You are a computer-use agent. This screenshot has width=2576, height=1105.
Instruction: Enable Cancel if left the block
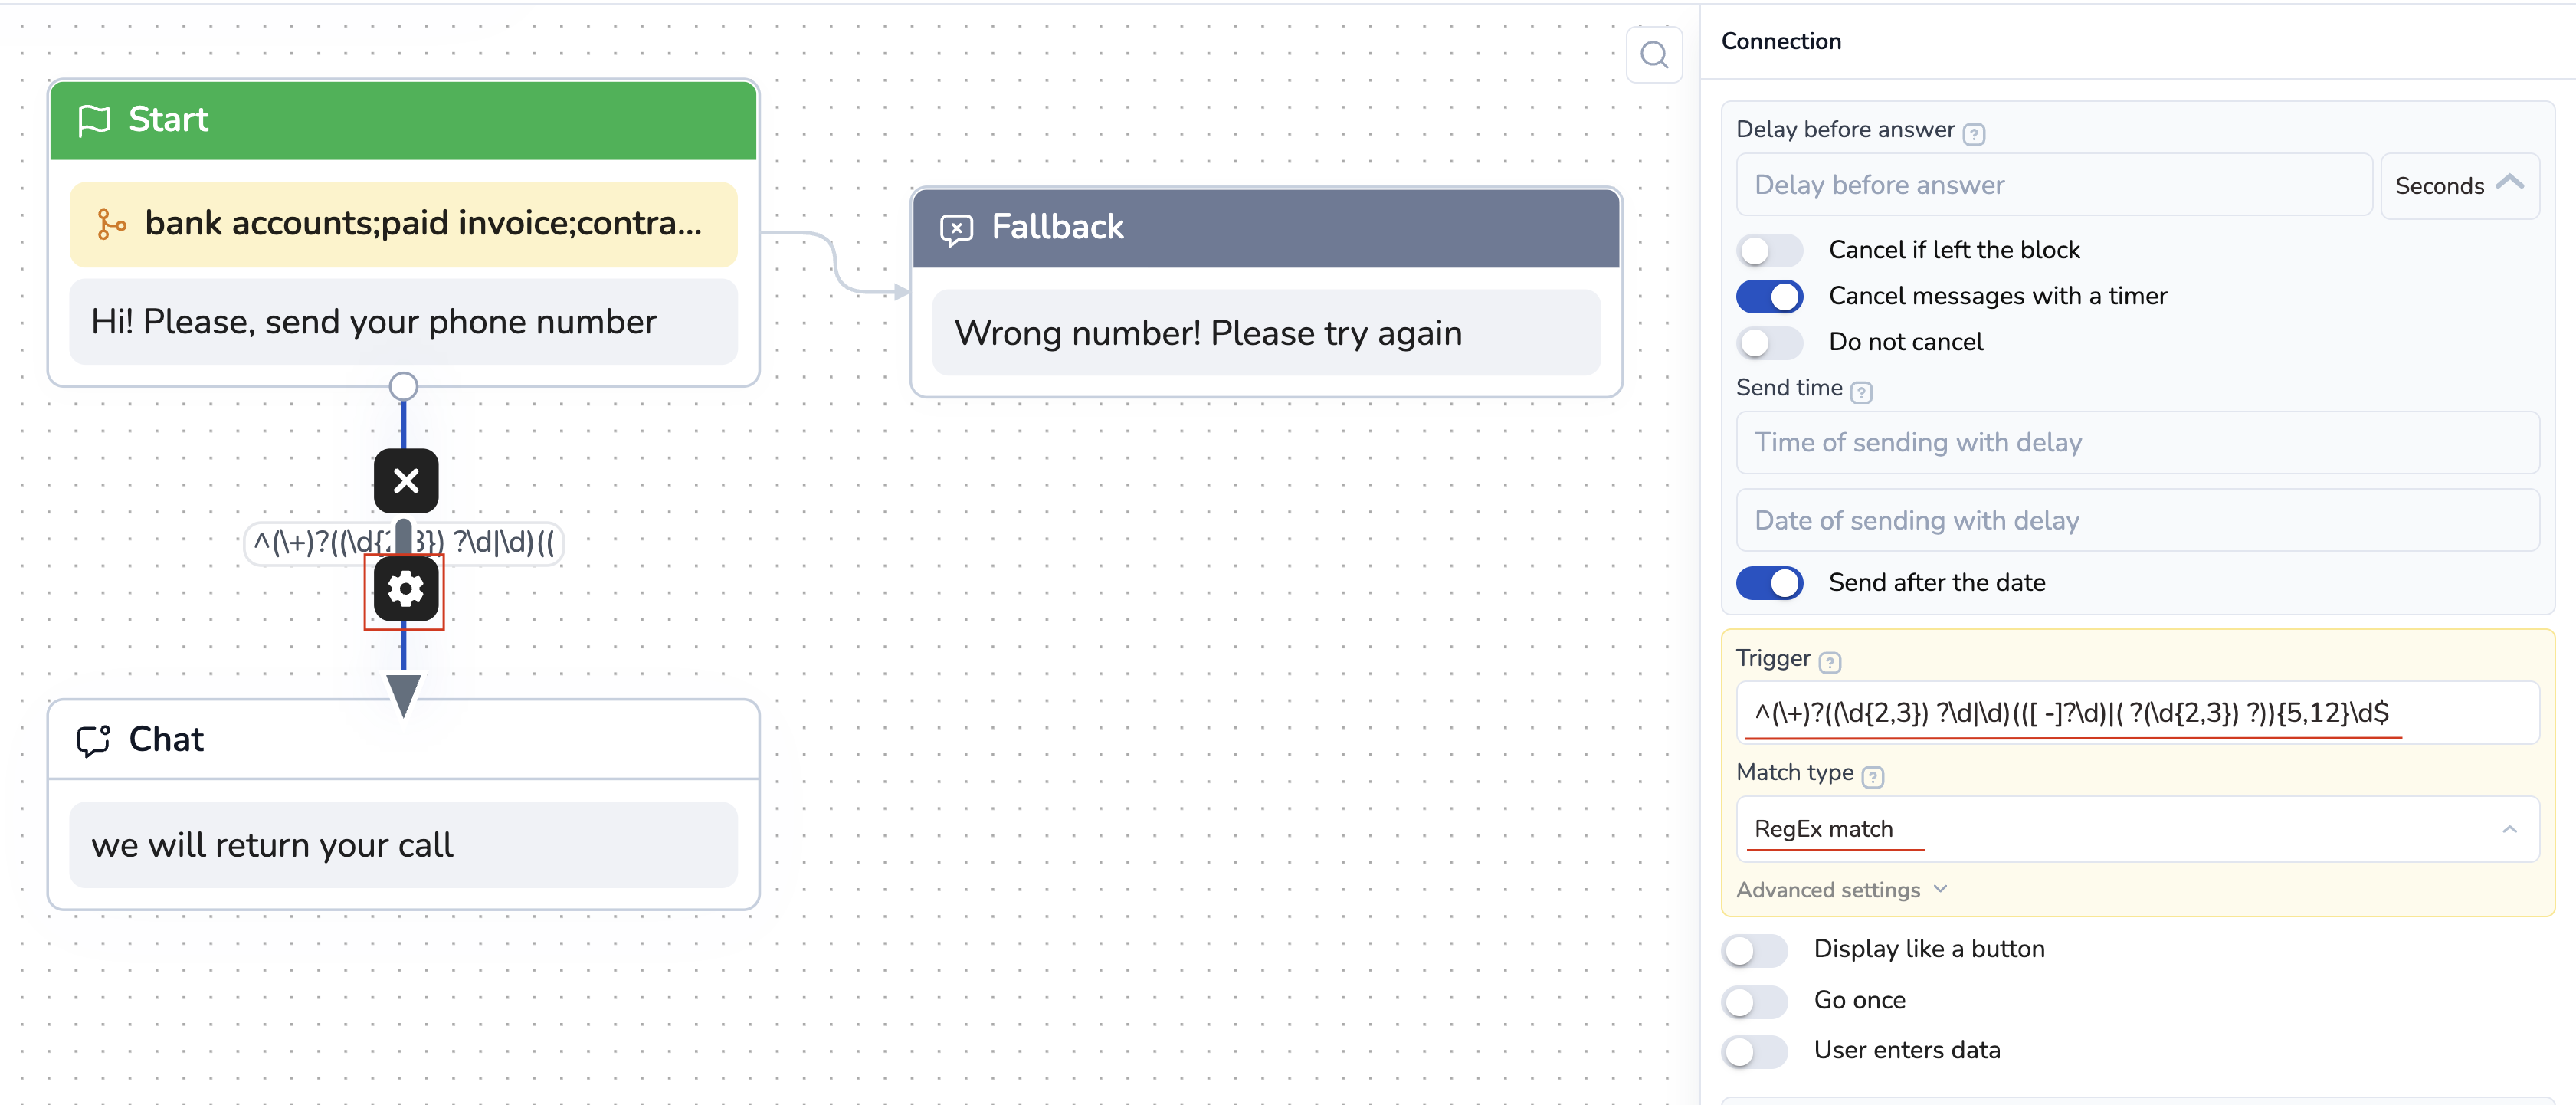(x=1769, y=250)
